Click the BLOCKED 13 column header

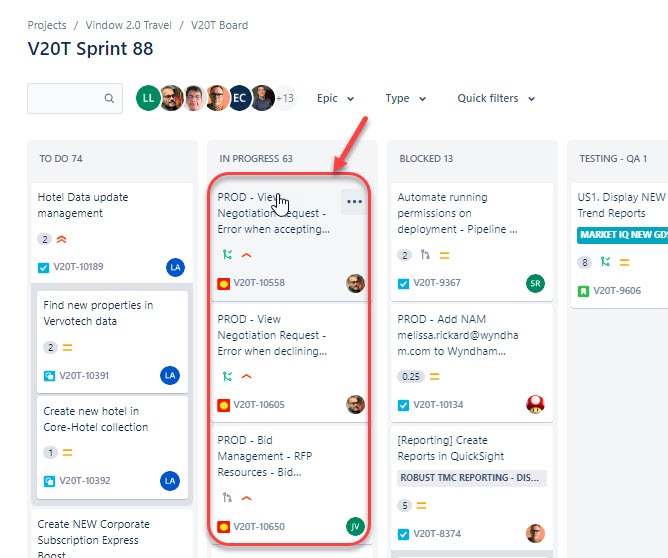tap(426, 159)
